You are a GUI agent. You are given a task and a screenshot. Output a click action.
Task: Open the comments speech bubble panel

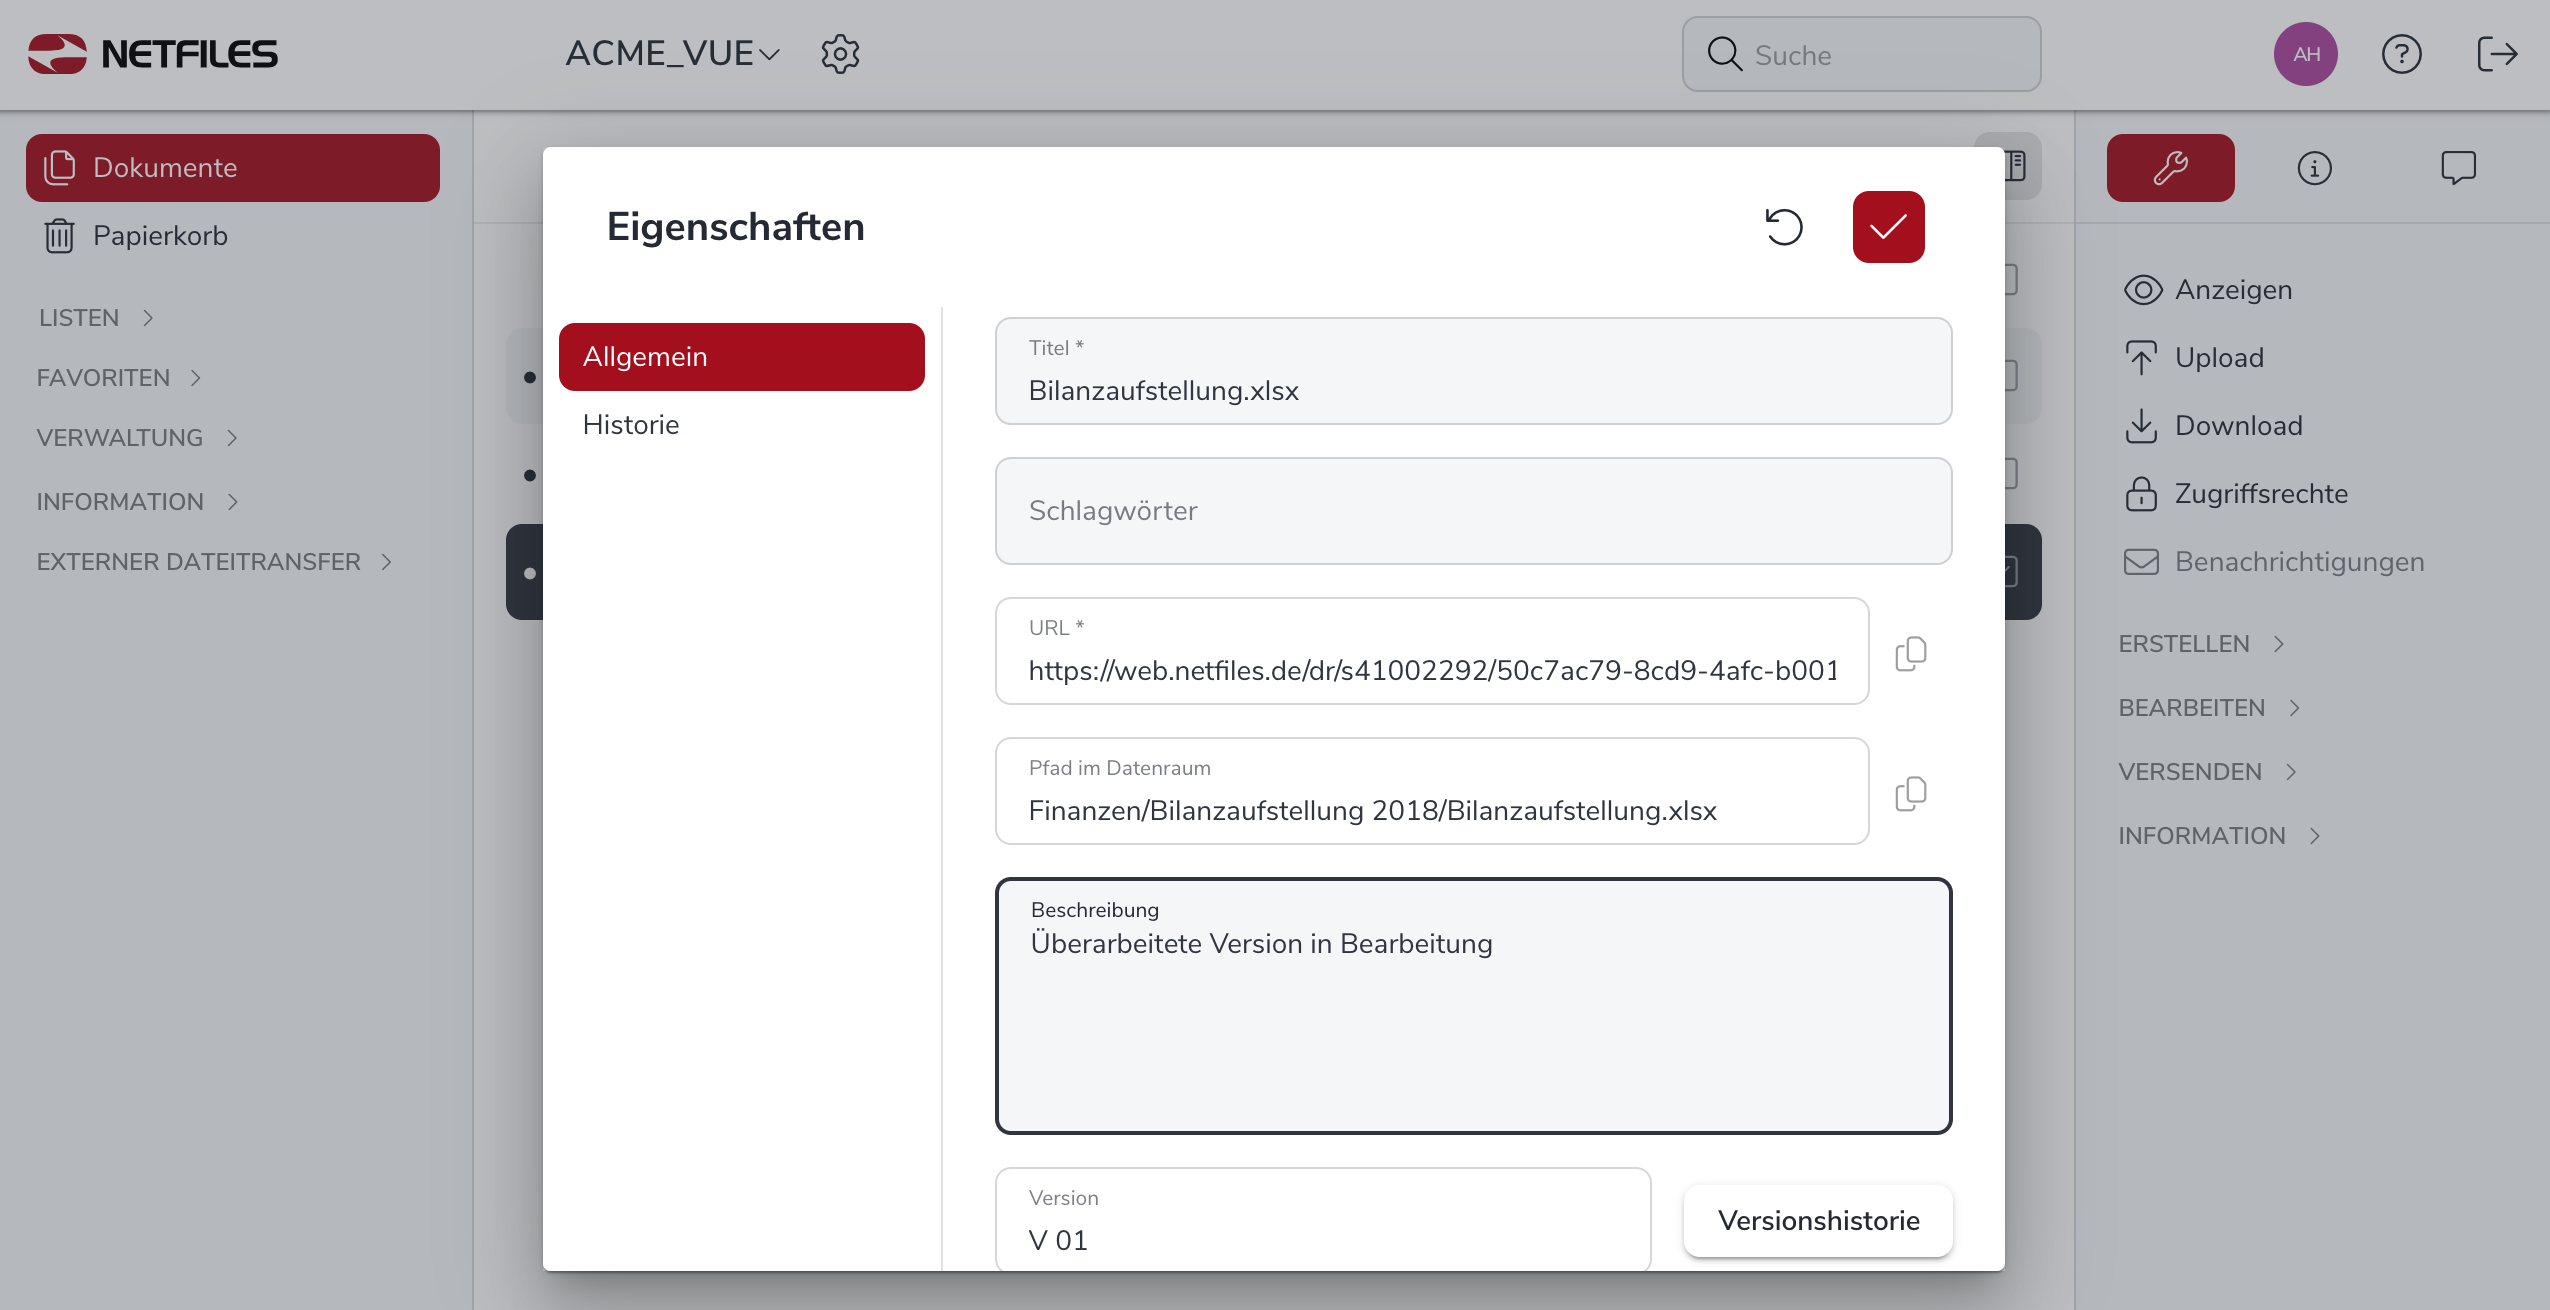coord(2458,168)
